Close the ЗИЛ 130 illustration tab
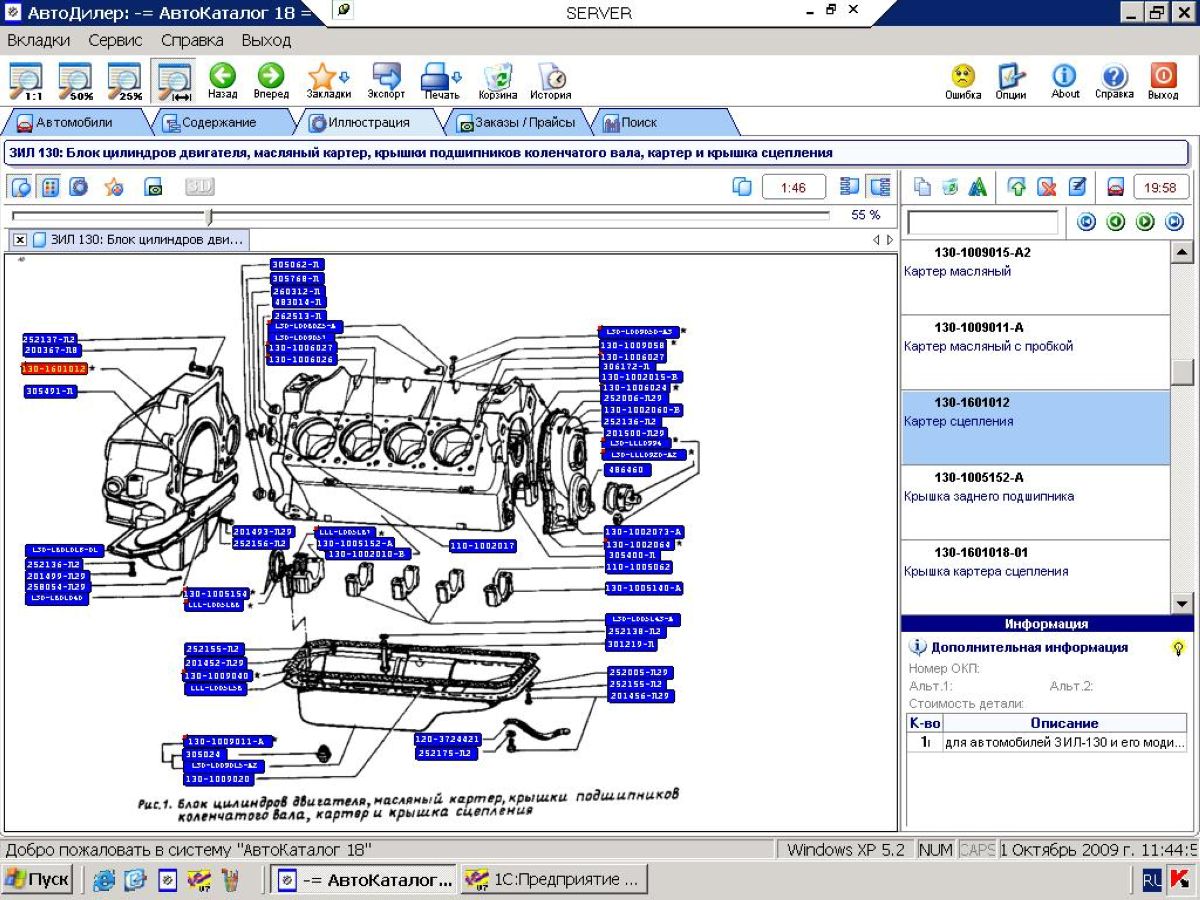1200x900 pixels. click(x=20, y=240)
